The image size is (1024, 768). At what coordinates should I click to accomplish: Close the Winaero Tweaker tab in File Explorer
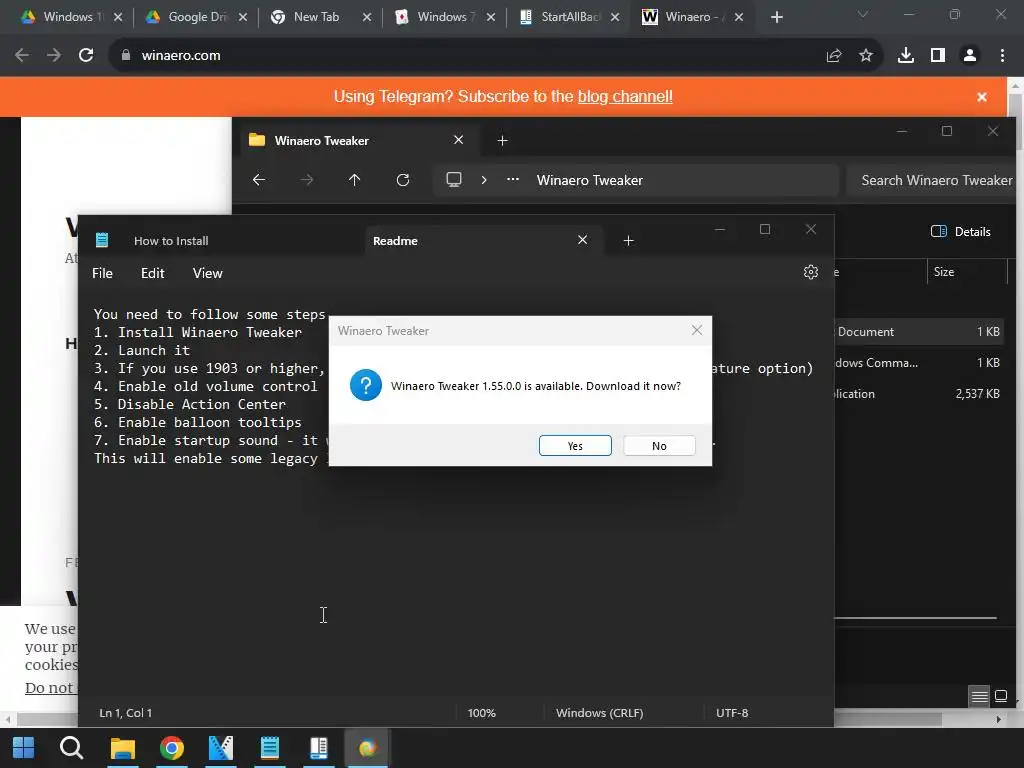(458, 140)
